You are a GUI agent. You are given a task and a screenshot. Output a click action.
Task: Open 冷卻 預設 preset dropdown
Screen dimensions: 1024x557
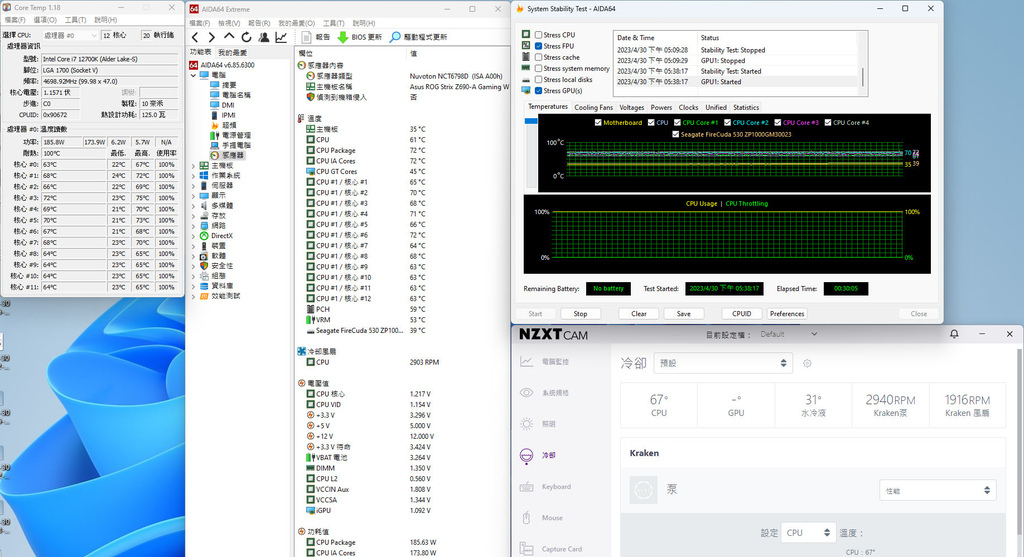(x=723, y=363)
